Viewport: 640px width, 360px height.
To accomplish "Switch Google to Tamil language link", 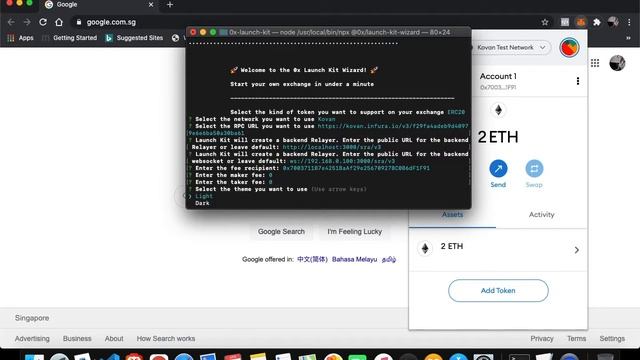I will click(389, 259).
